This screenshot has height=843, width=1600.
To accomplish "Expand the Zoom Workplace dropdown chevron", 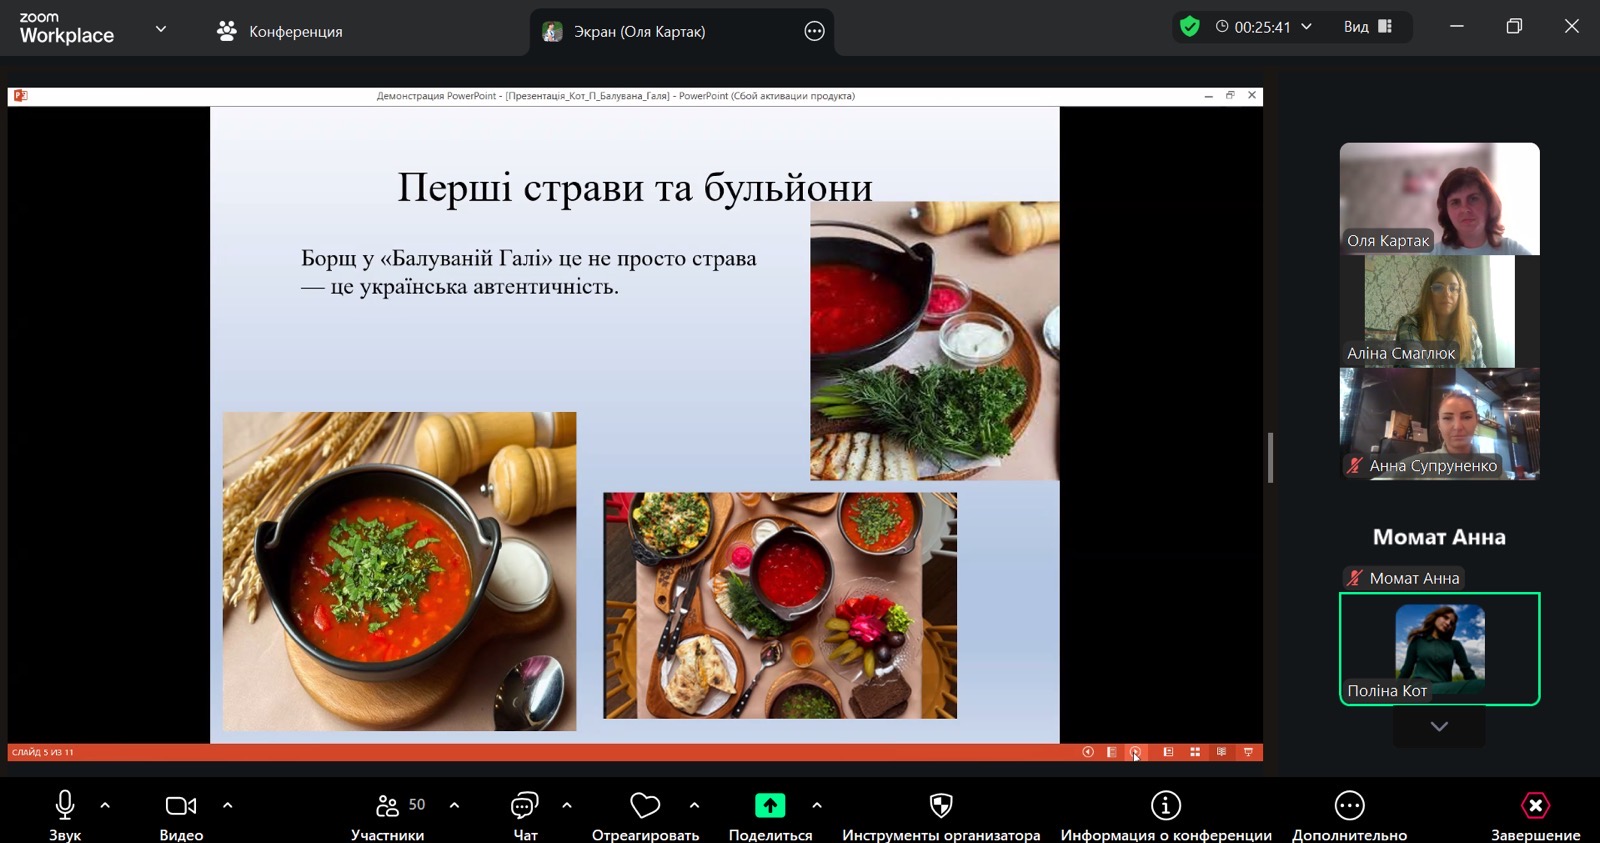I will (x=161, y=29).
